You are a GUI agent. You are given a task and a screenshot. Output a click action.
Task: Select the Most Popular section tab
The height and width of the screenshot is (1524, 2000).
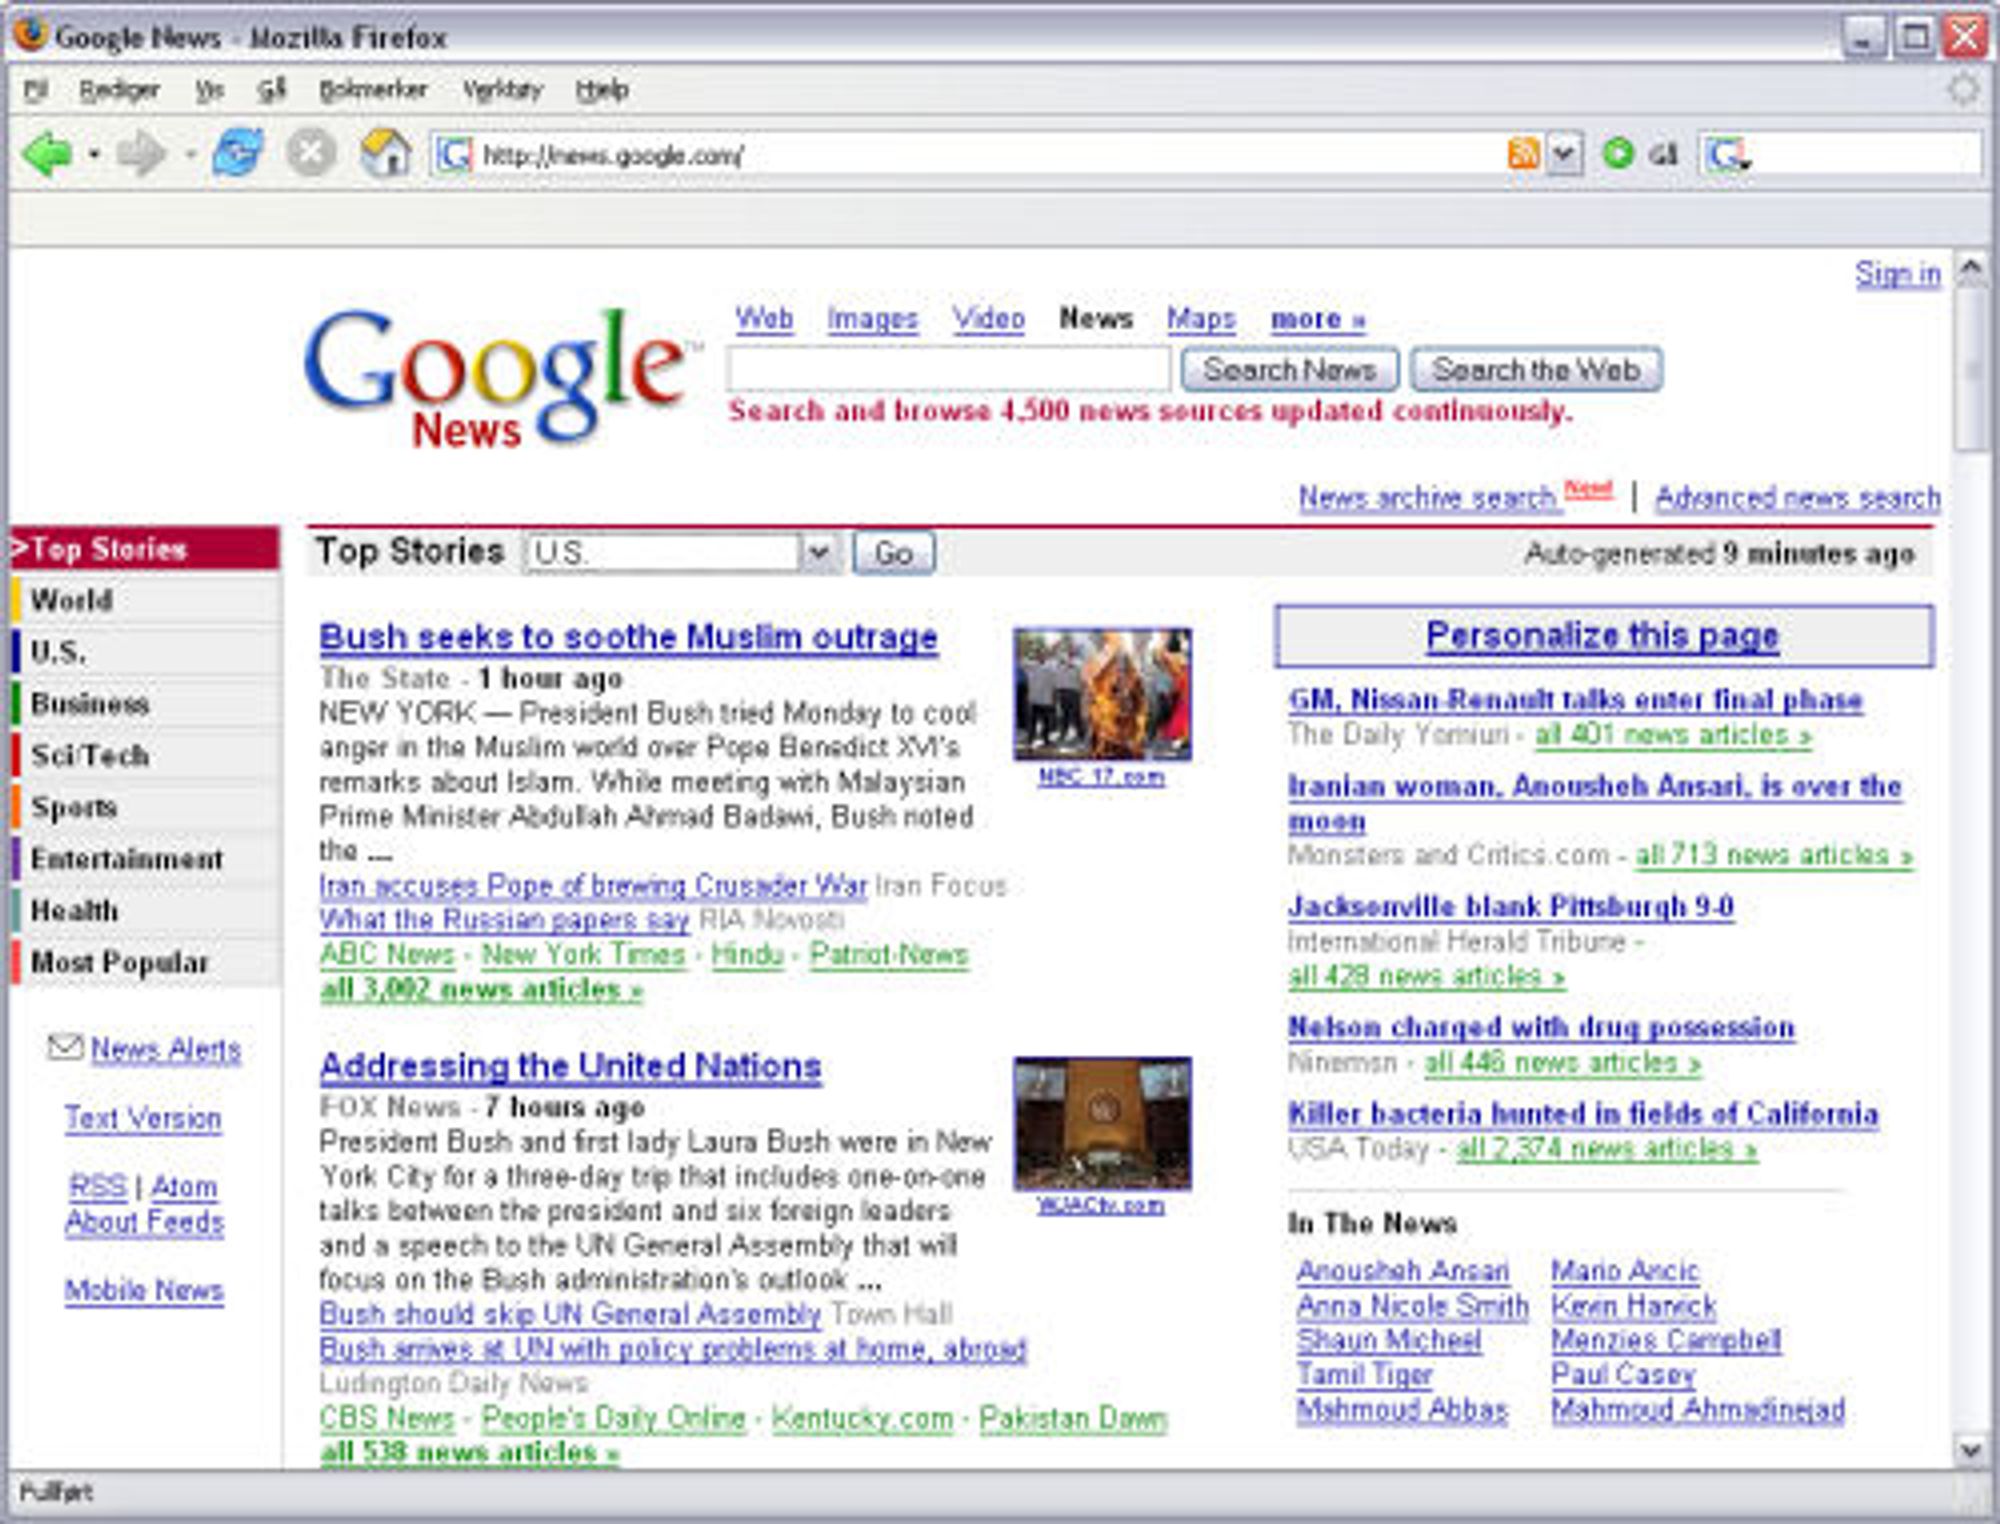pos(146,963)
